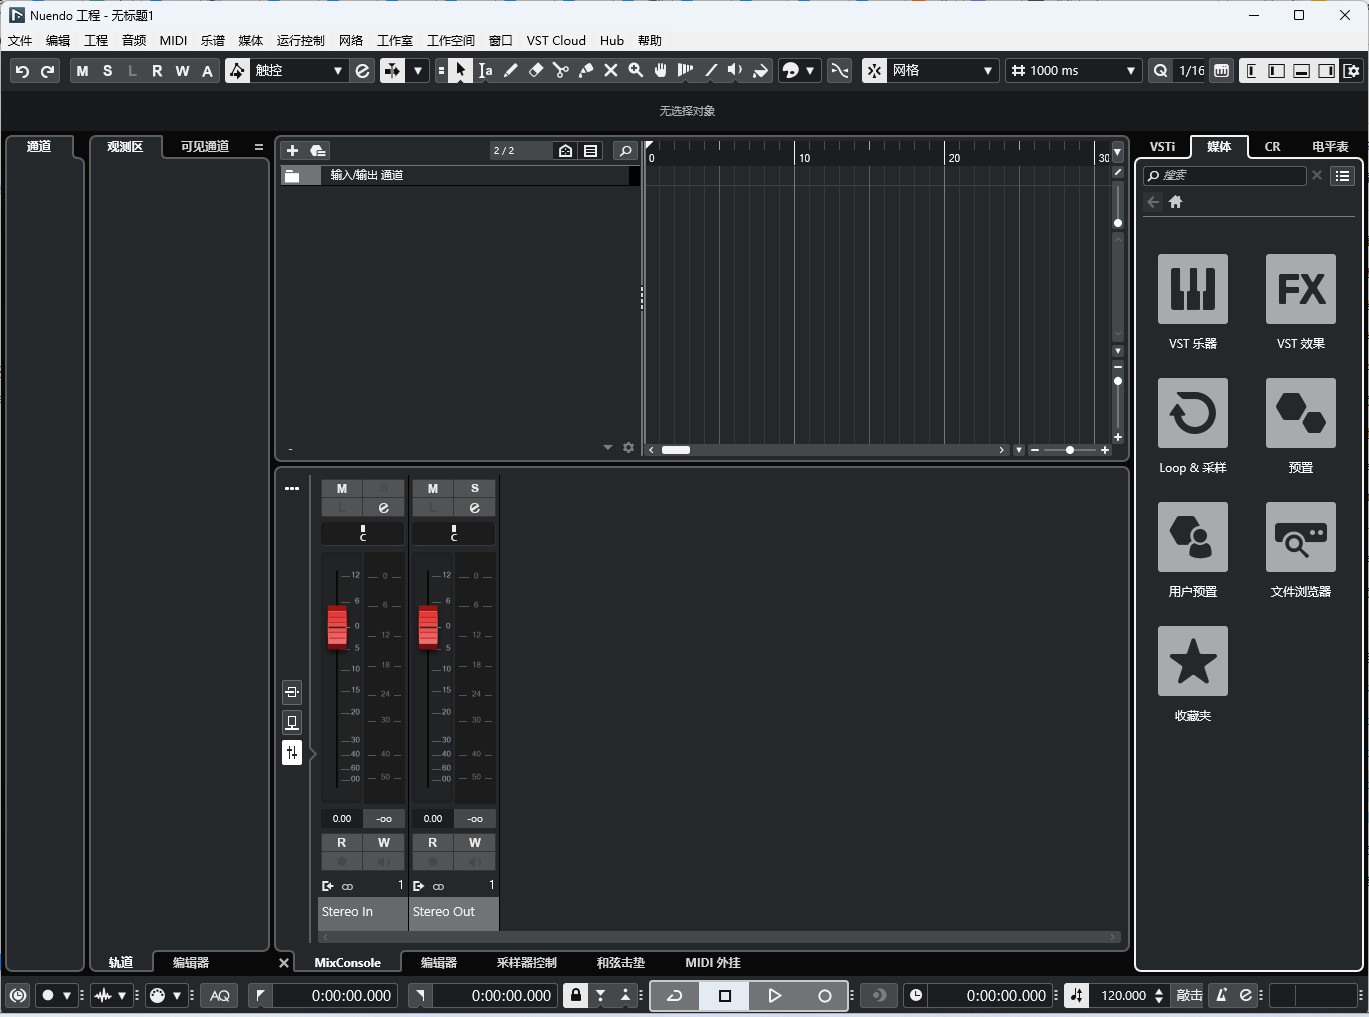This screenshot has width=1369, height=1017.
Task: Click the Stereo Out fader handle
Action: tap(428, 627)
